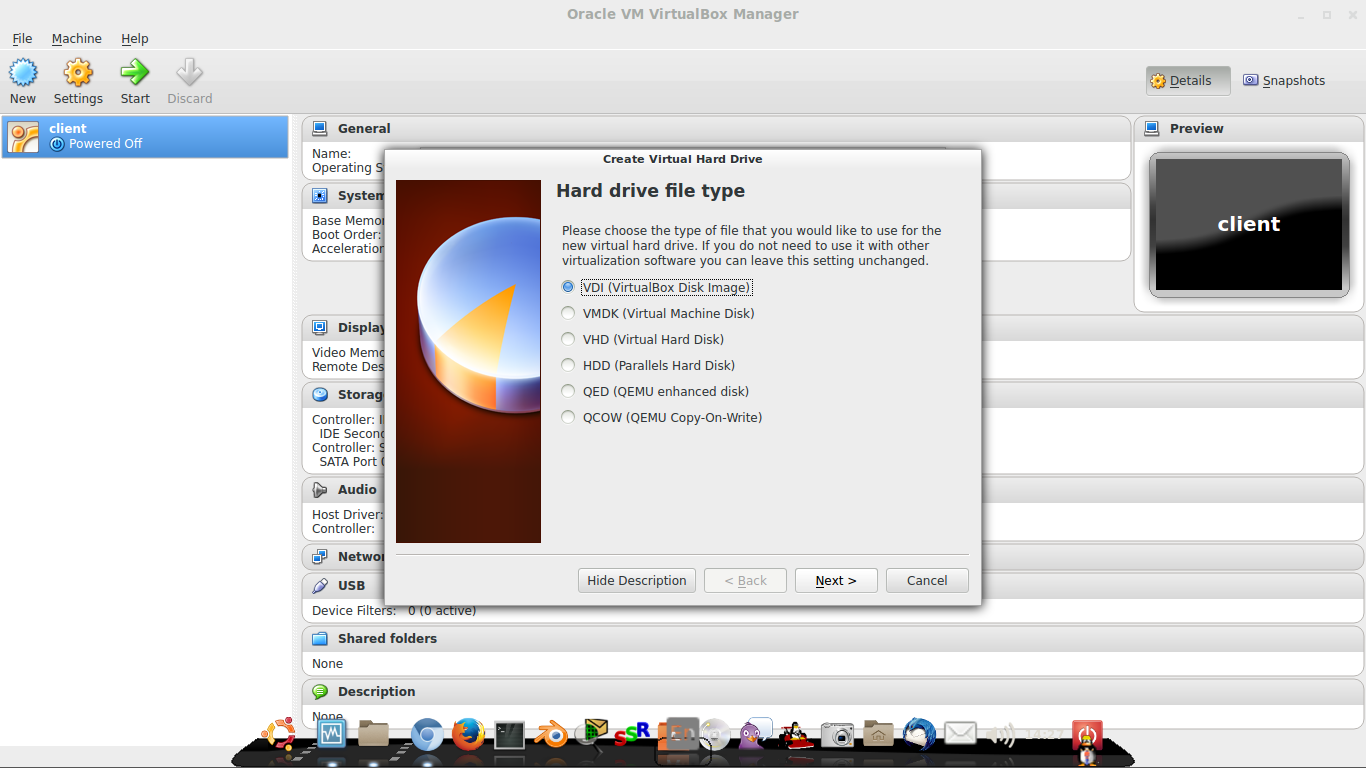
Task: Click the Preview section header text
Action: click(x=1197, y=128)
